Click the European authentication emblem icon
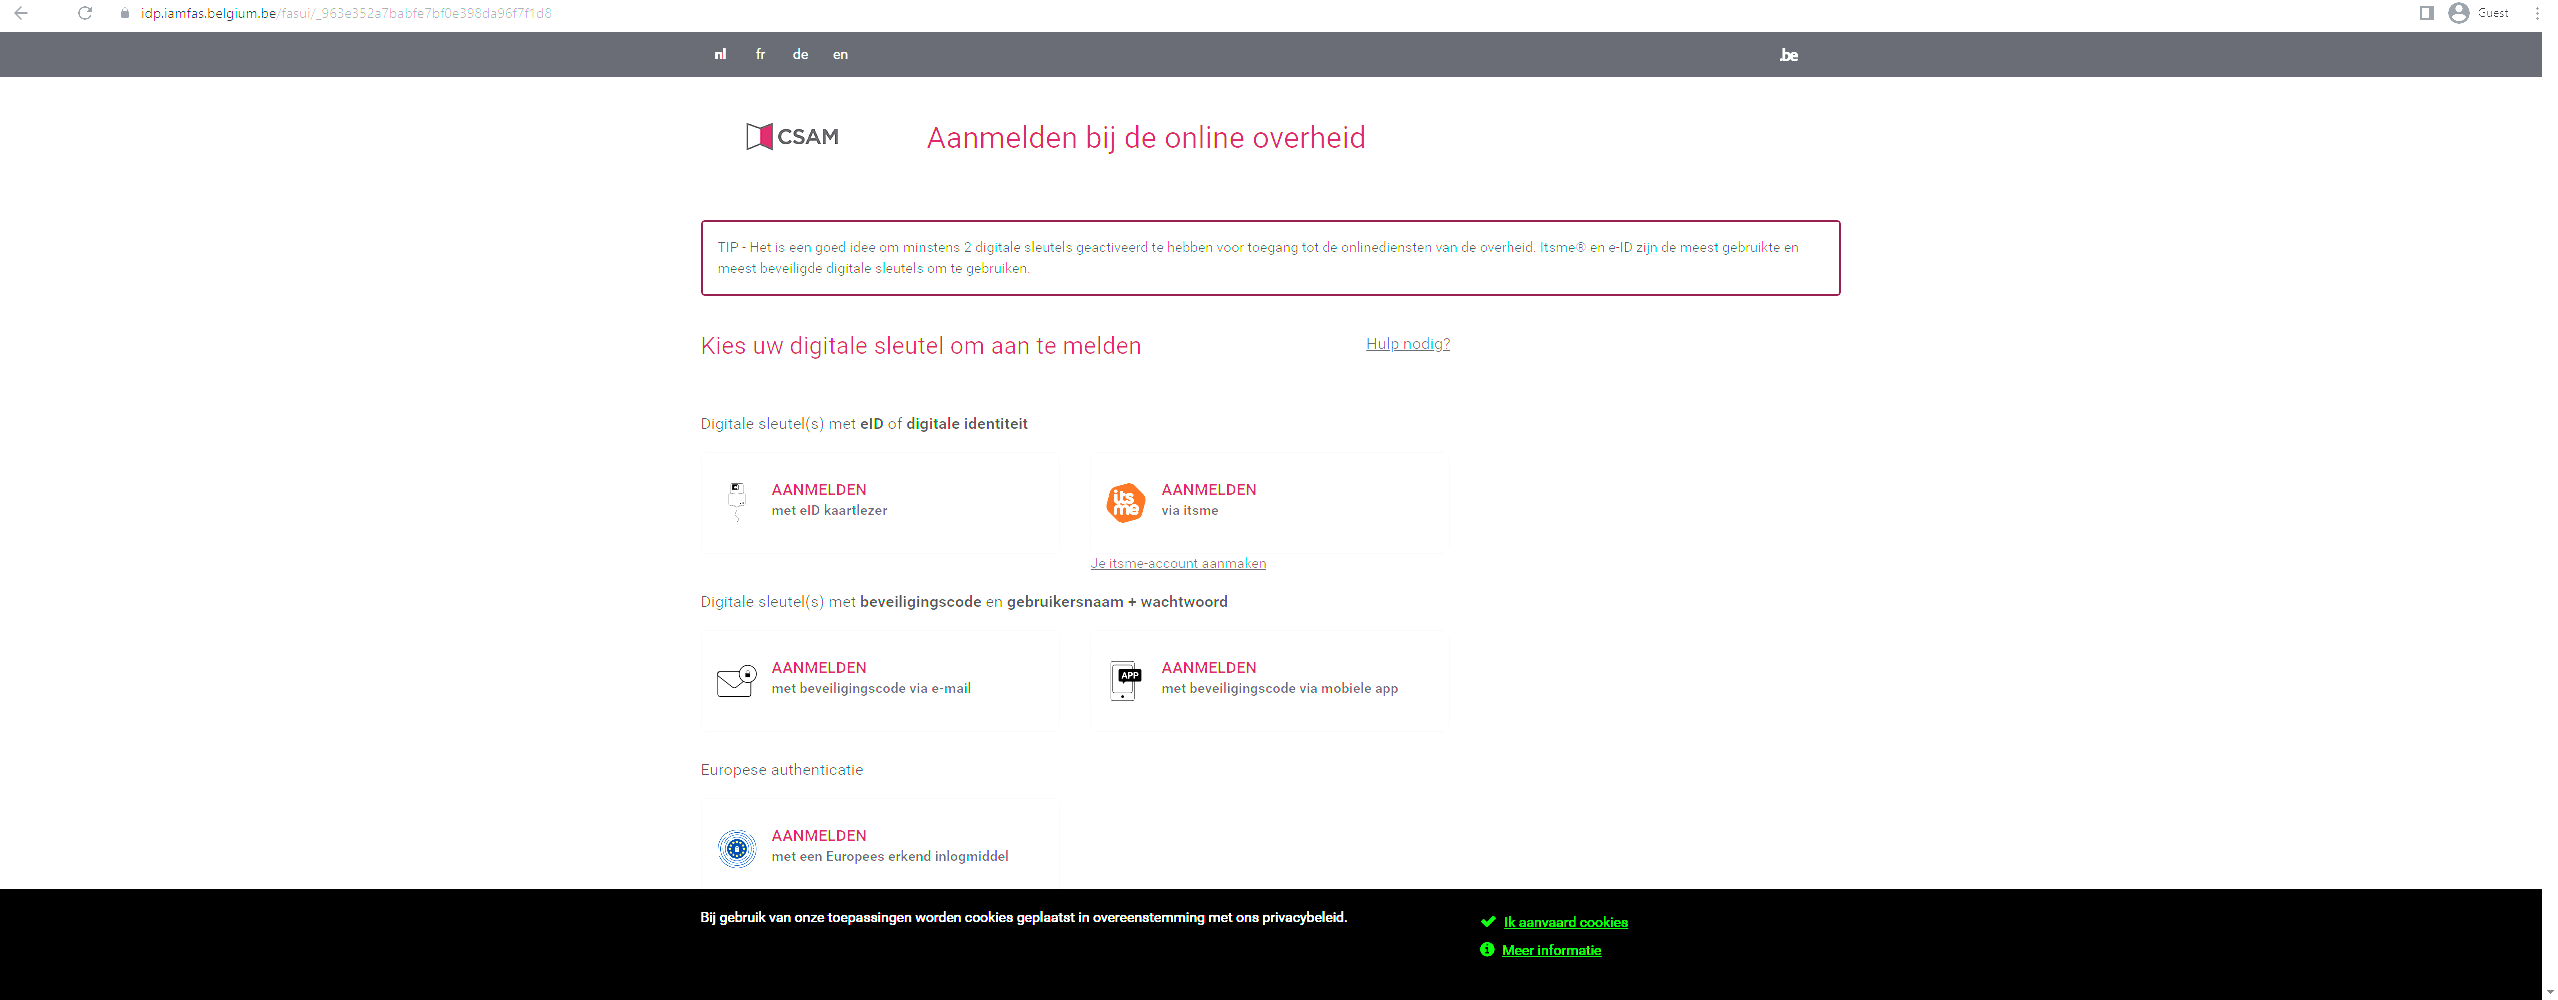 (737, 848)
